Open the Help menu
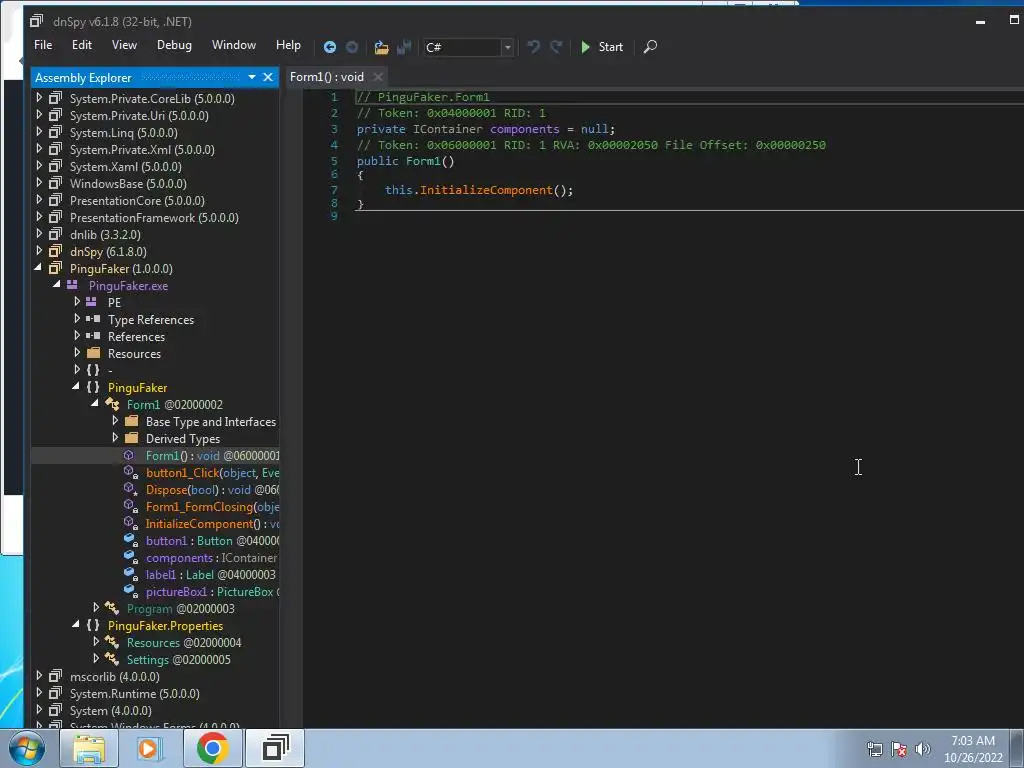1024x768 pixels. click(x=288, y=45)
